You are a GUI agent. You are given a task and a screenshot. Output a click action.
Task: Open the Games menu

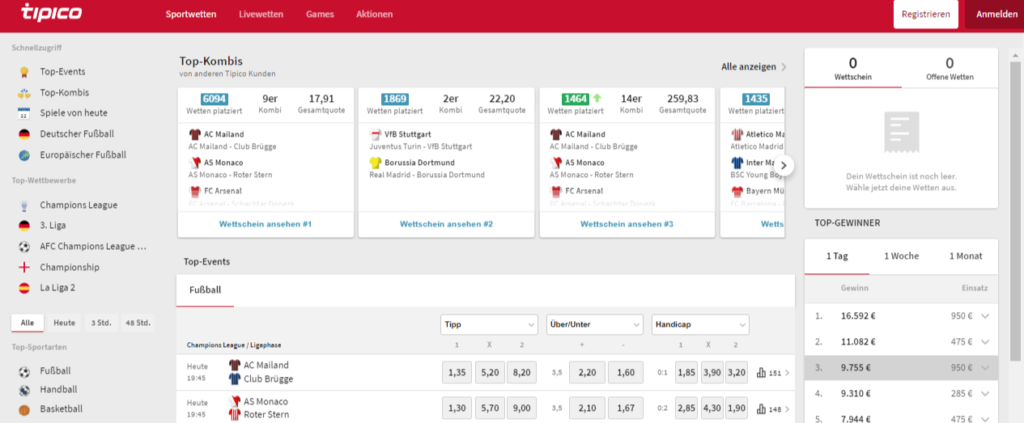click(320, 14)
